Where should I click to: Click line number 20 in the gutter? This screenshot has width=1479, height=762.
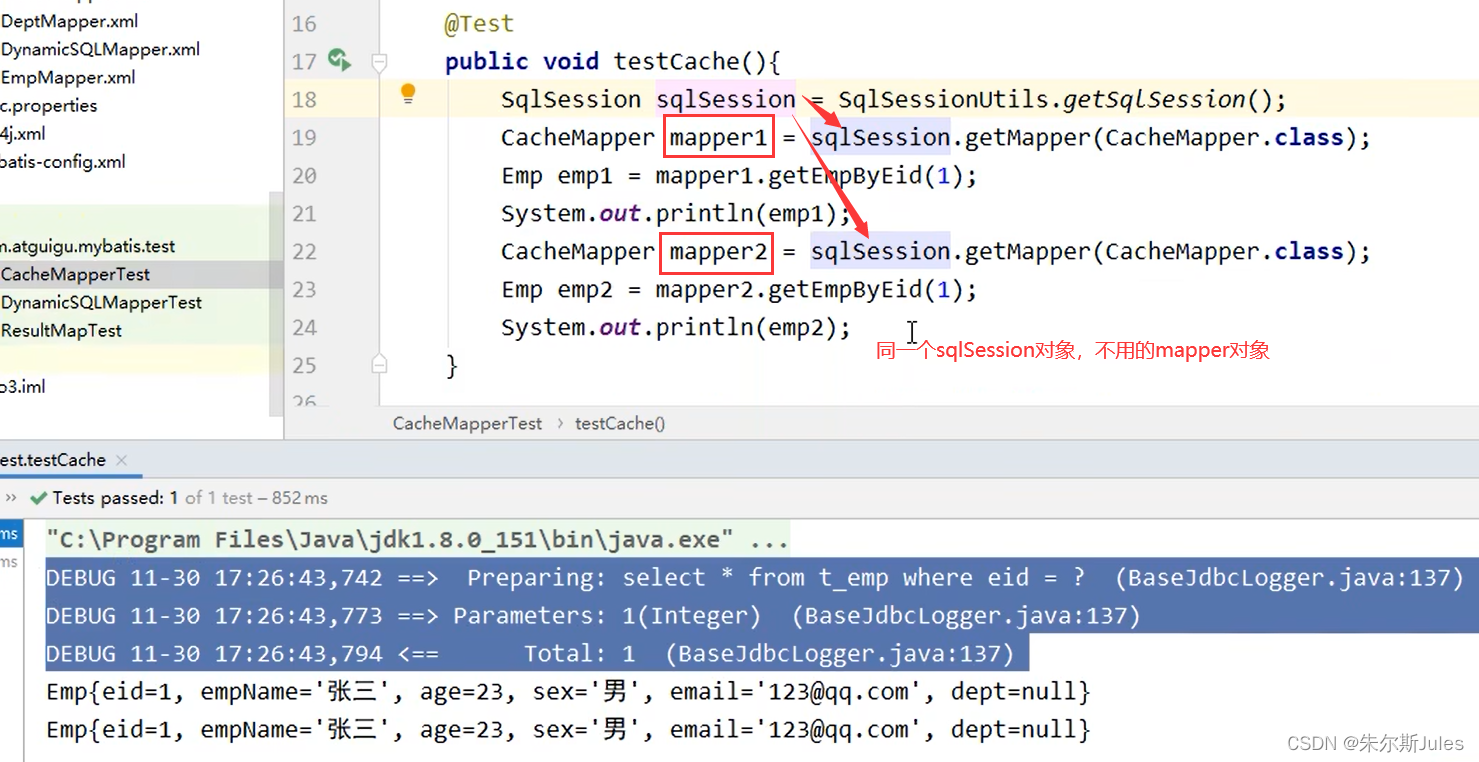coord(304,176)
